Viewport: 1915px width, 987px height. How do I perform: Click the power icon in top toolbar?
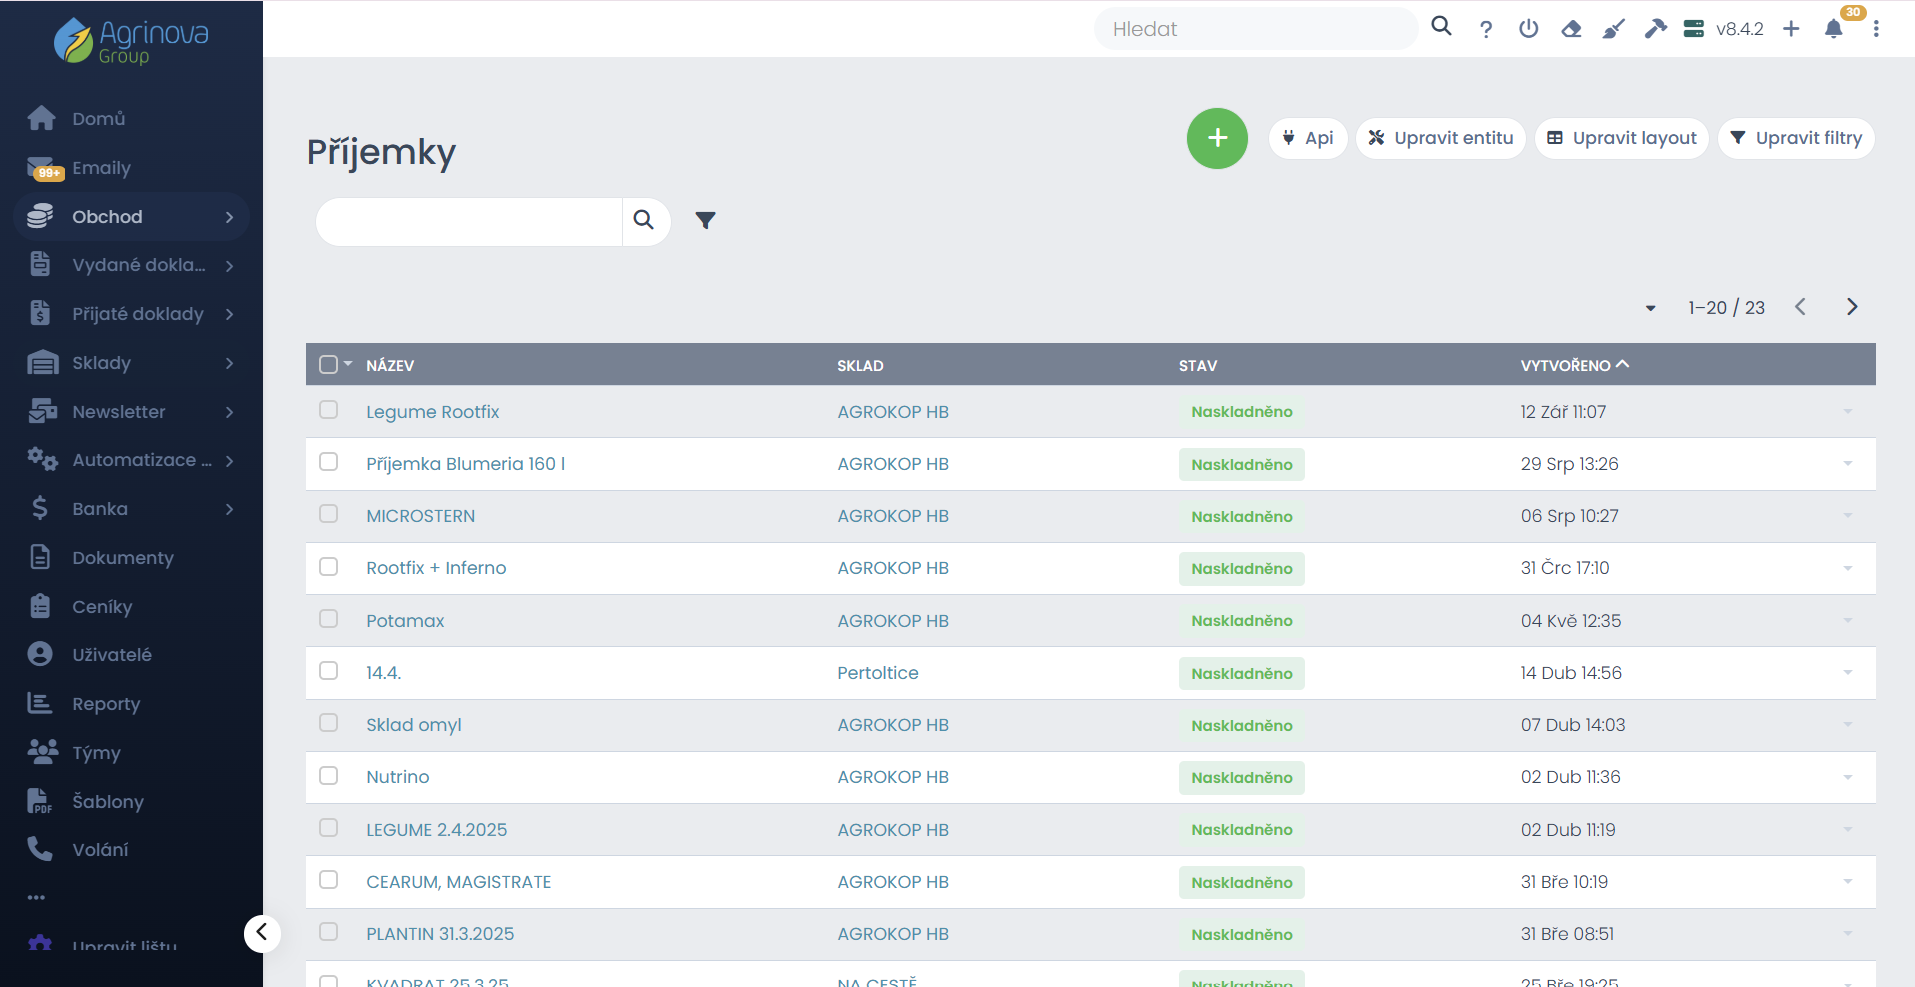point(1528,29)
